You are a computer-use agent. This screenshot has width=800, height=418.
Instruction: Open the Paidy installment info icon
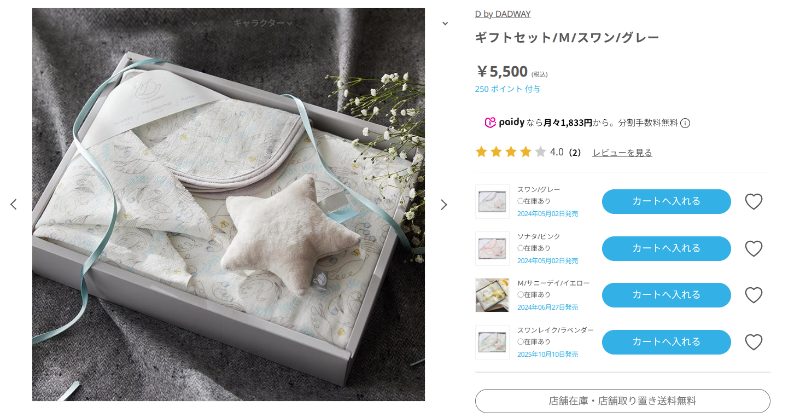(685, 123)
